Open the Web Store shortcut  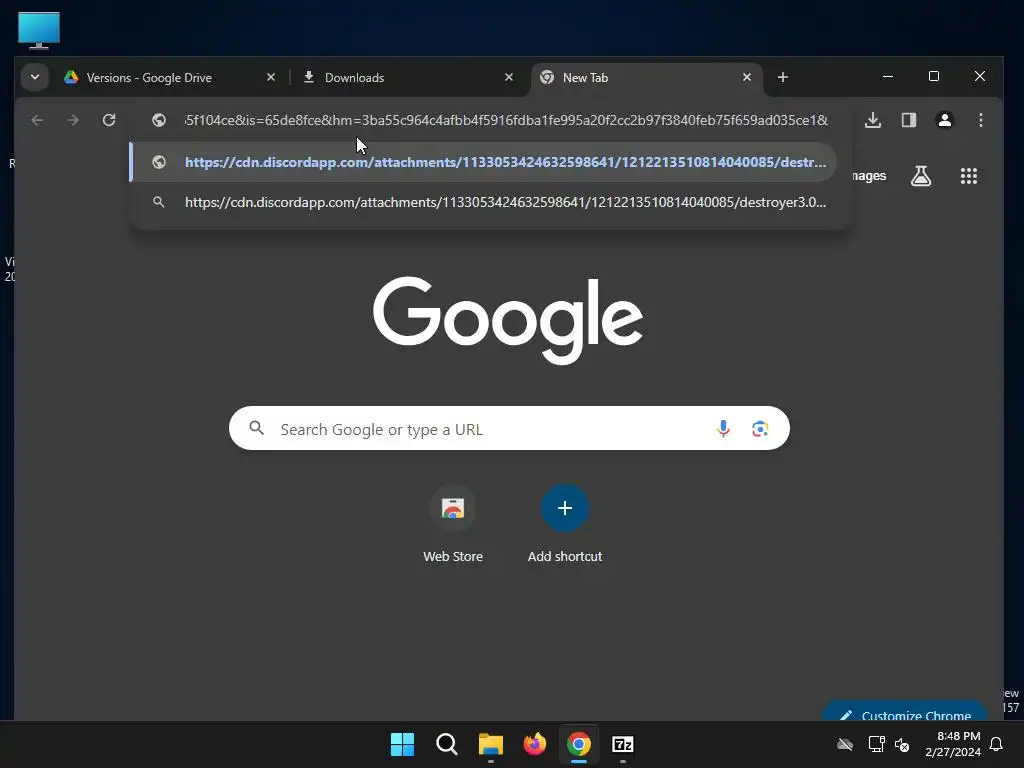point(453,524)
